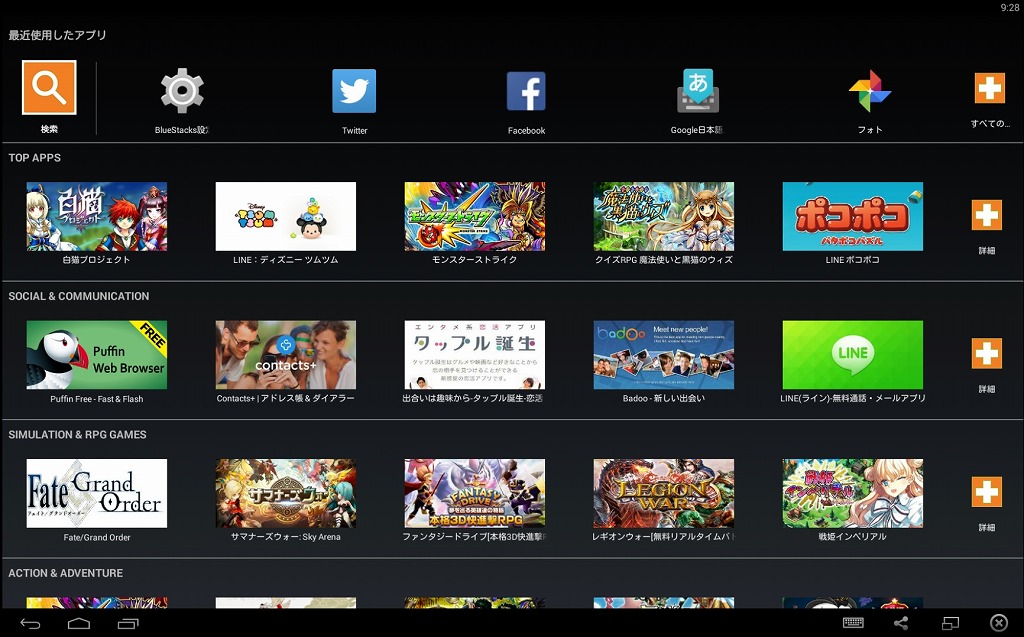Open LINE Disney Tsum Tsum thumbnail
1024x637 pixels.
285,216
